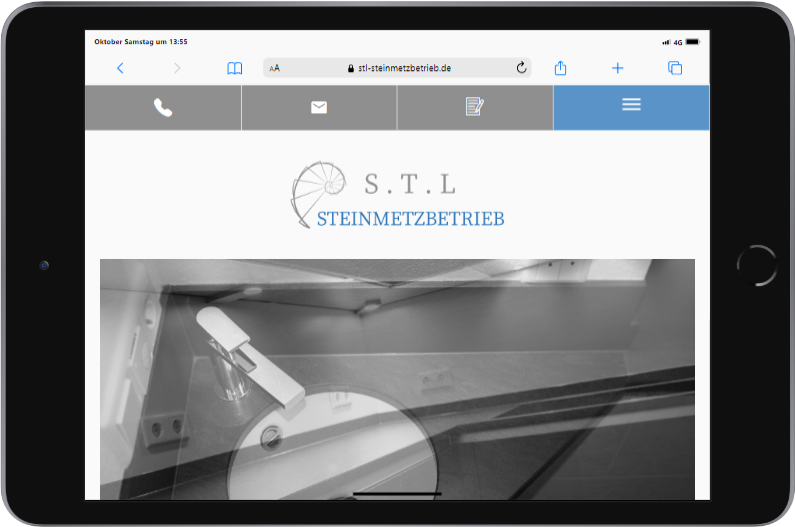Open the blue hamburger menu
795x527 pixels.
[631, 108]
